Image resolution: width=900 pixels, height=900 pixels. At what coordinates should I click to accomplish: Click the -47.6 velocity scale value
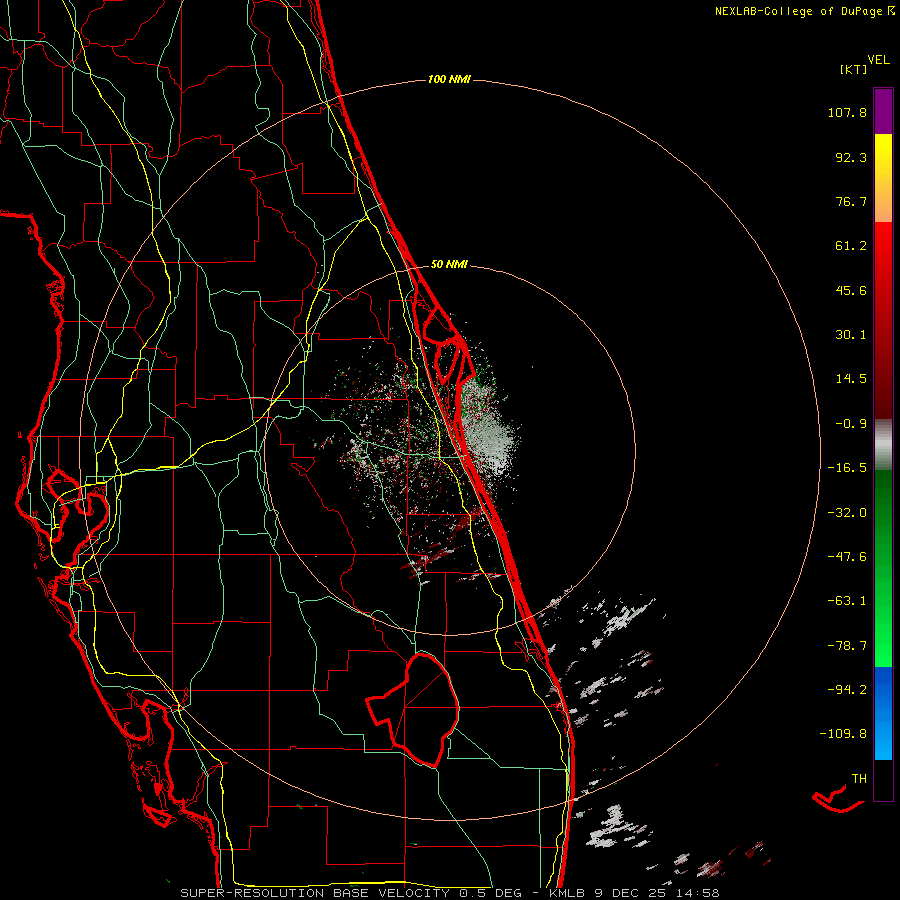pyautogui.click(x=847, y=557)
